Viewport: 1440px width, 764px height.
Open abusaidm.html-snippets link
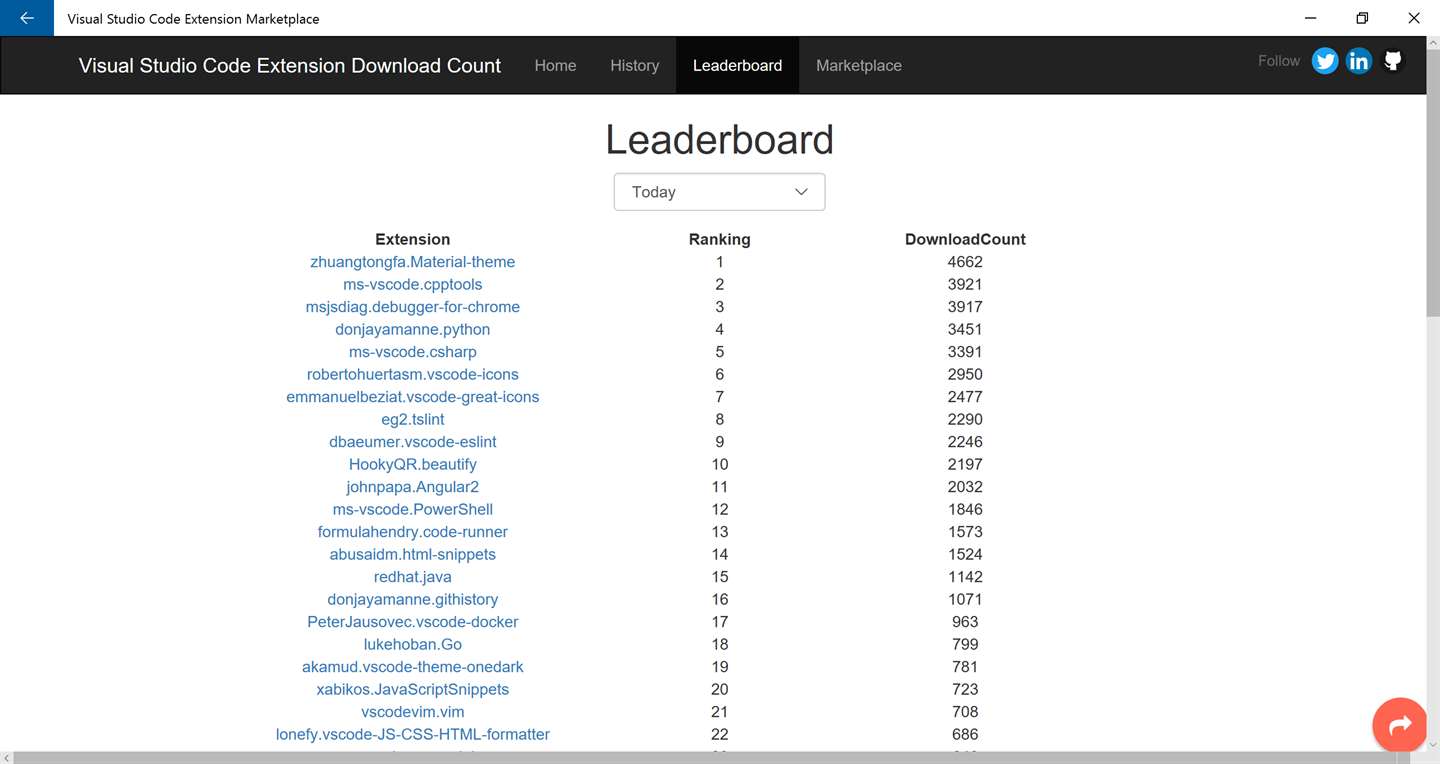[x=413, y=554]
